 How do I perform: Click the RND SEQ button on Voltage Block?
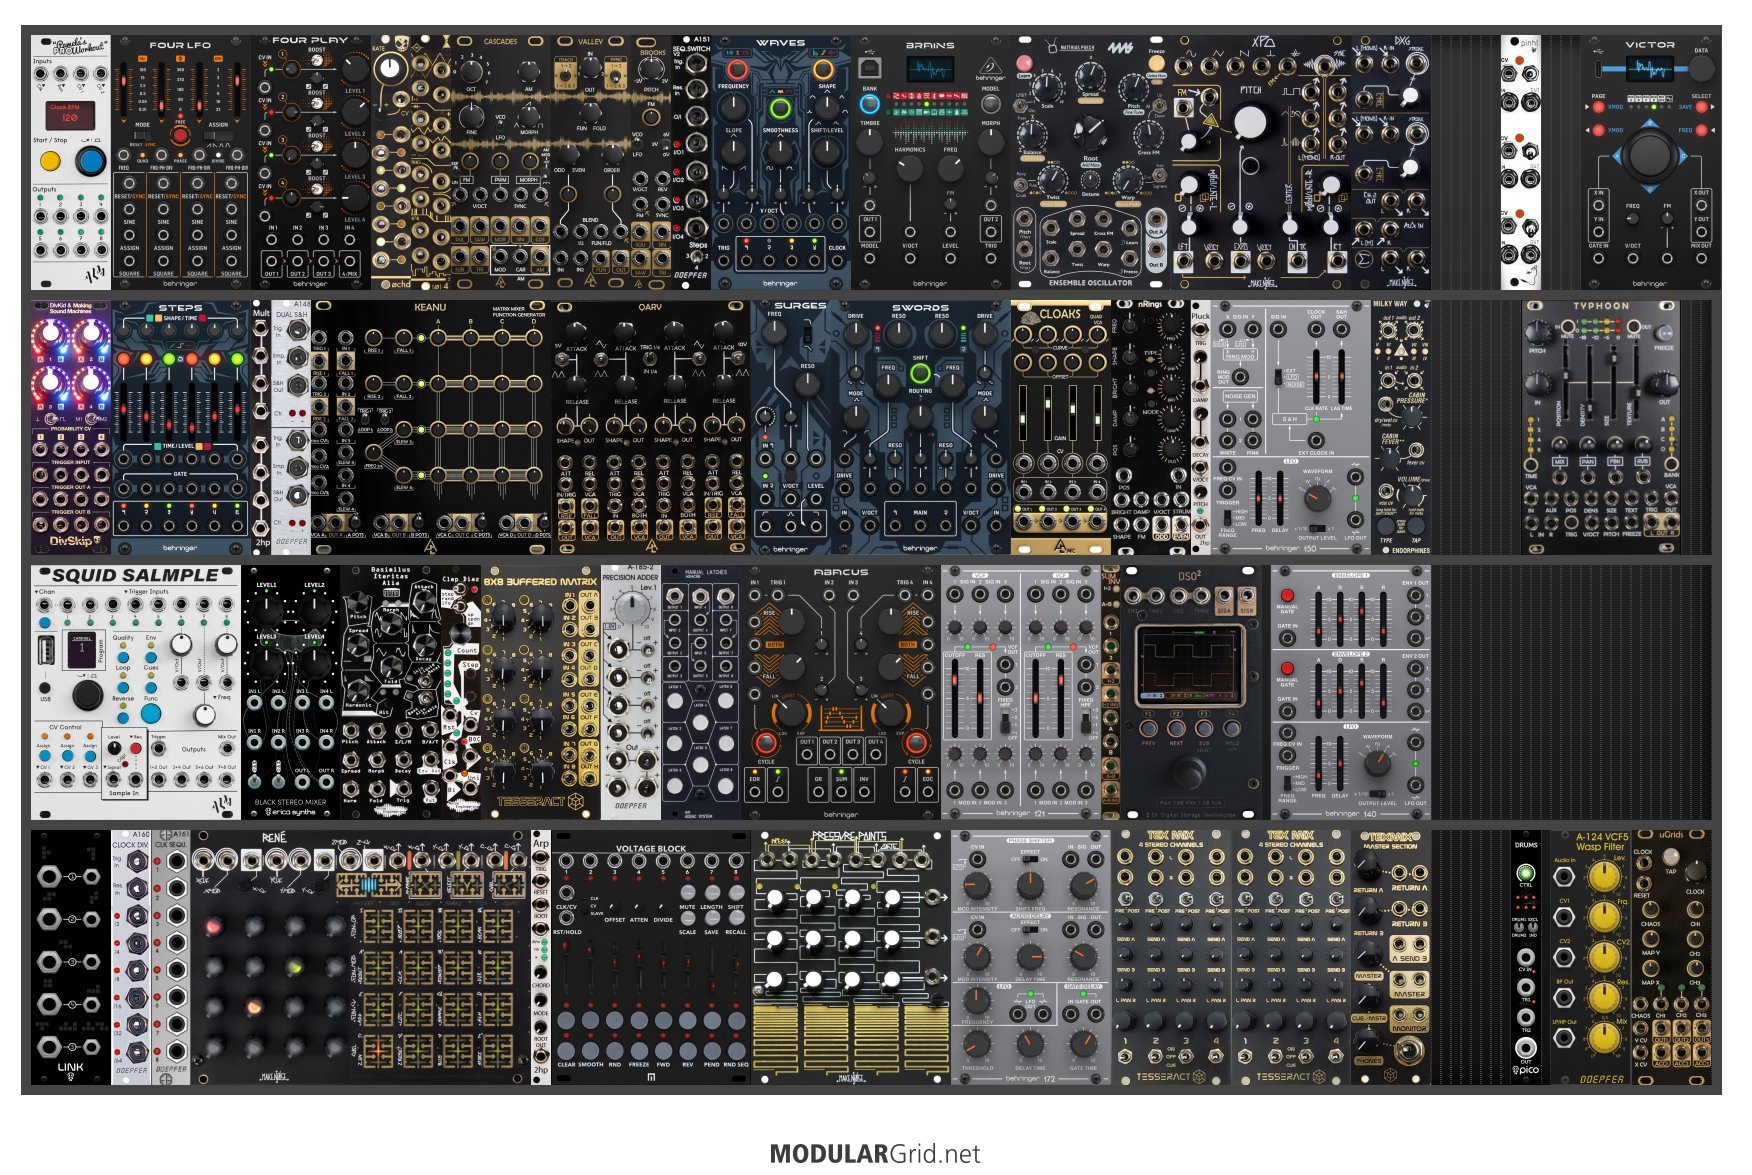point(736,1050)
